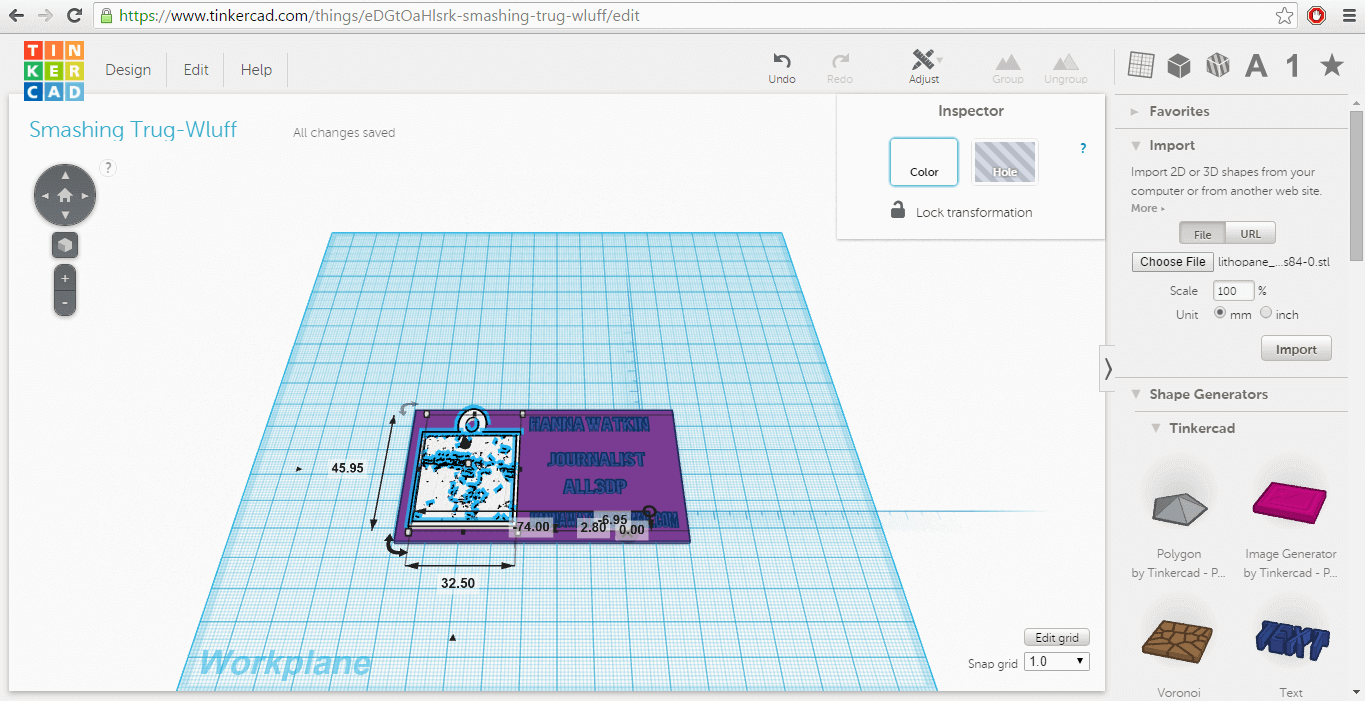Open the Color picker swatch
The image size is (1365, 701).
tap(924, 162)
